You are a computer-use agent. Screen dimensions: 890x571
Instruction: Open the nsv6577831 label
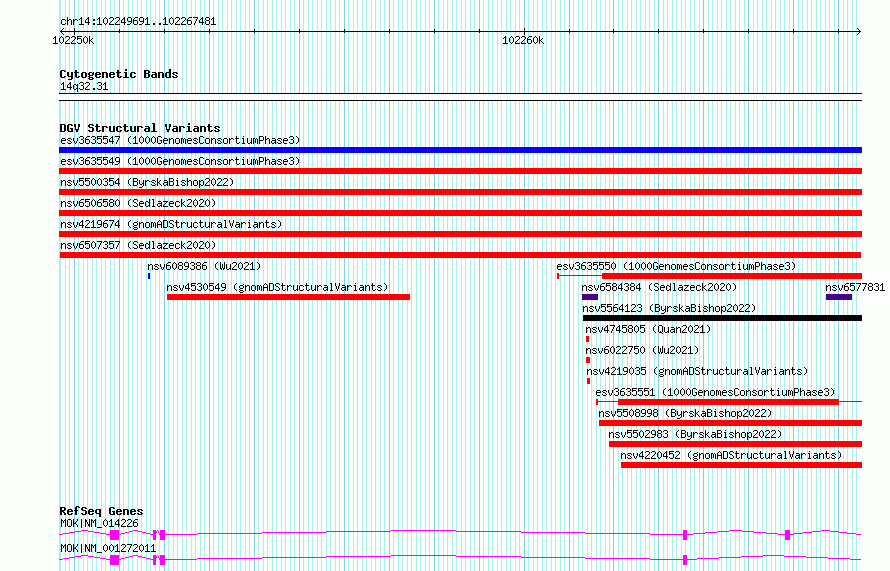(855, 287)
